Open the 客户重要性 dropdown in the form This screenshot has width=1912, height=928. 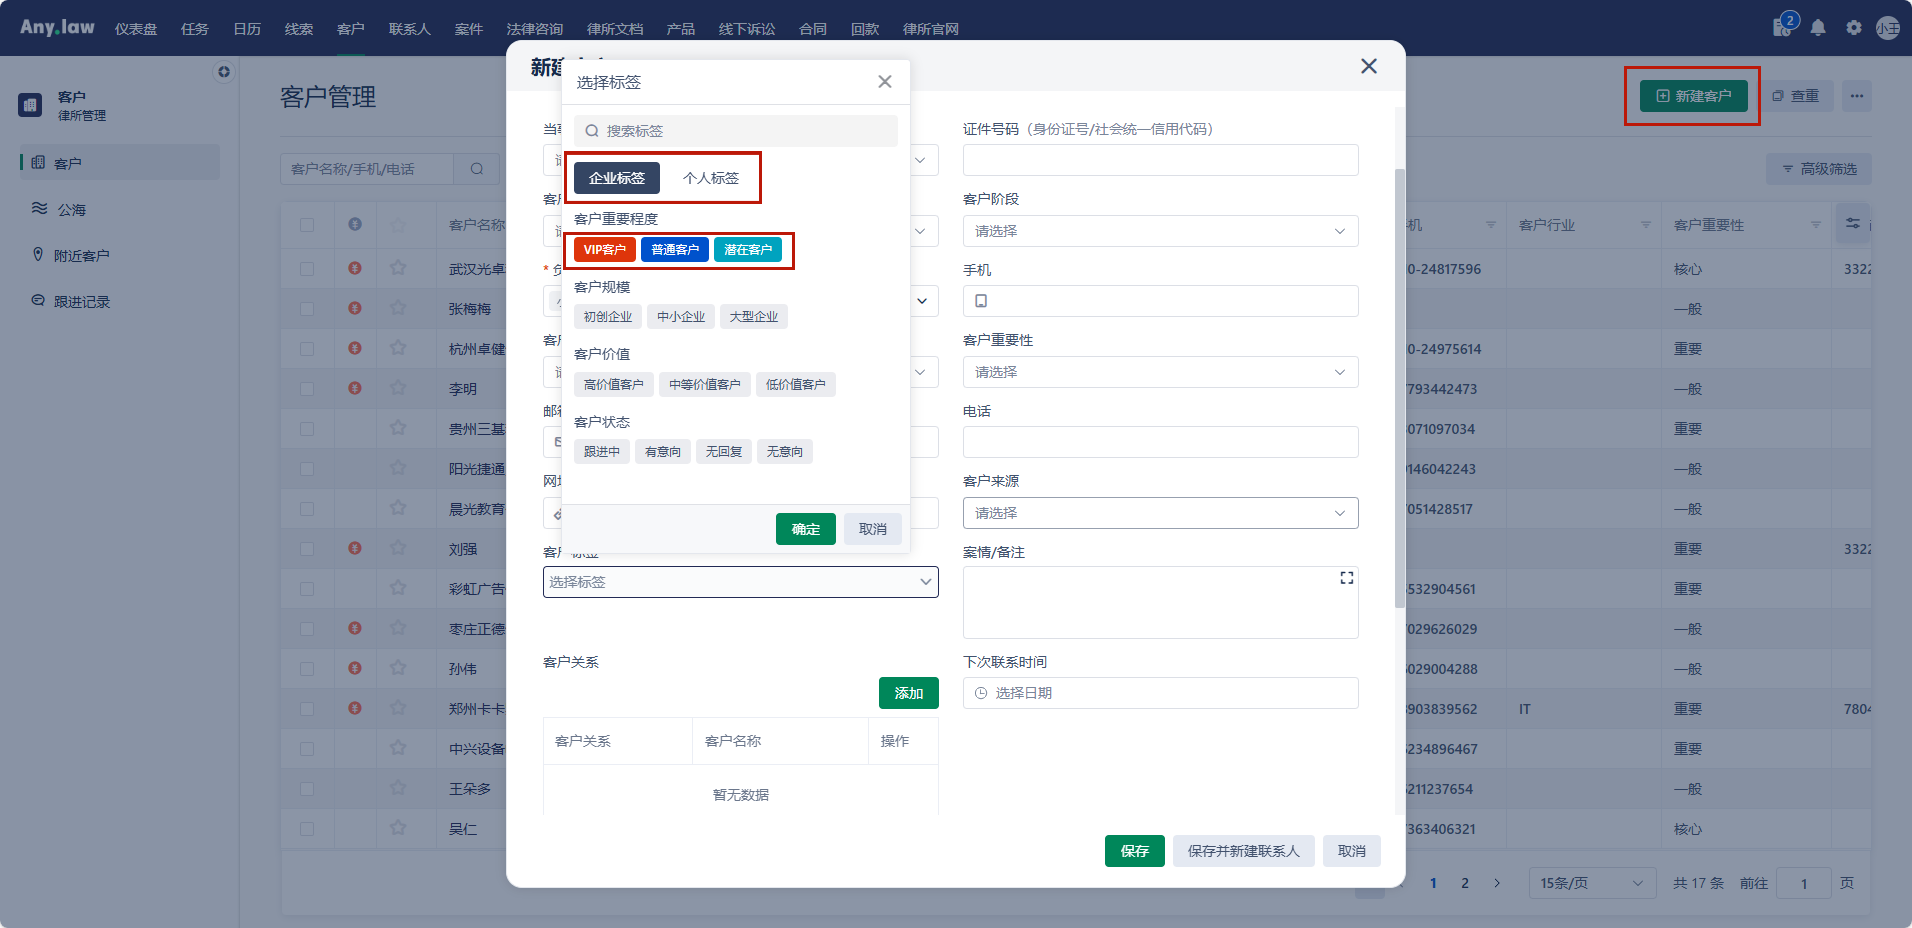click(x=1160, y=372)
